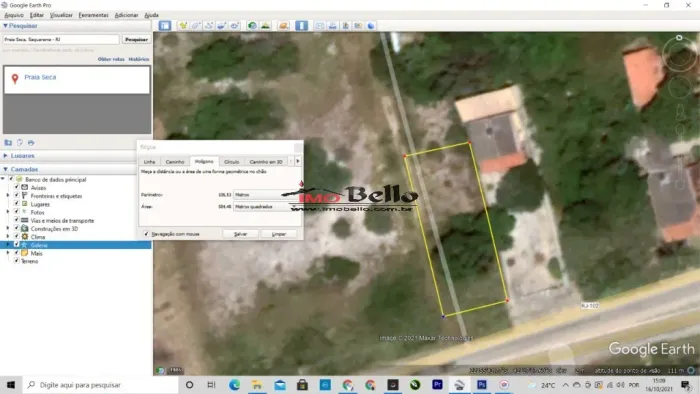The image size is (700, 394).
Task: Collapse Banco de dados principal tree node
Action: (4, 179)
